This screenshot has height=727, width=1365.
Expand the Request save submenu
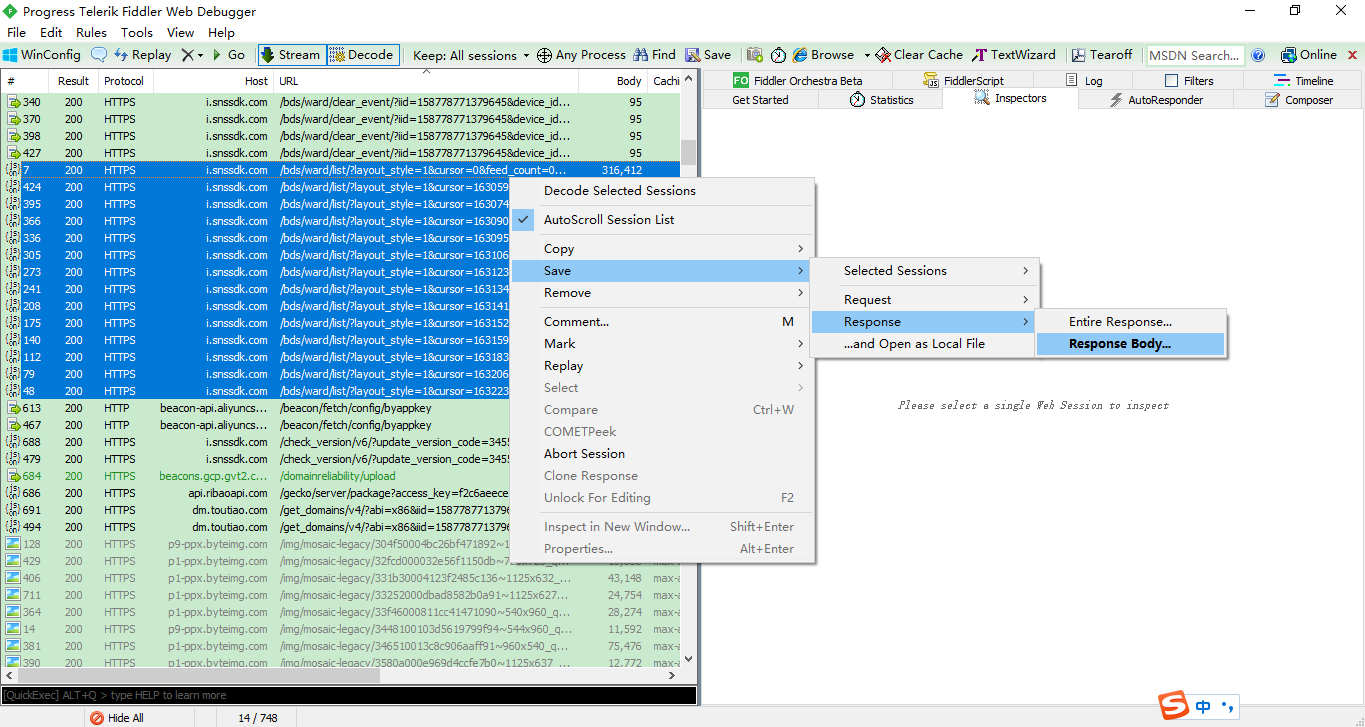(x=925, y=299)
